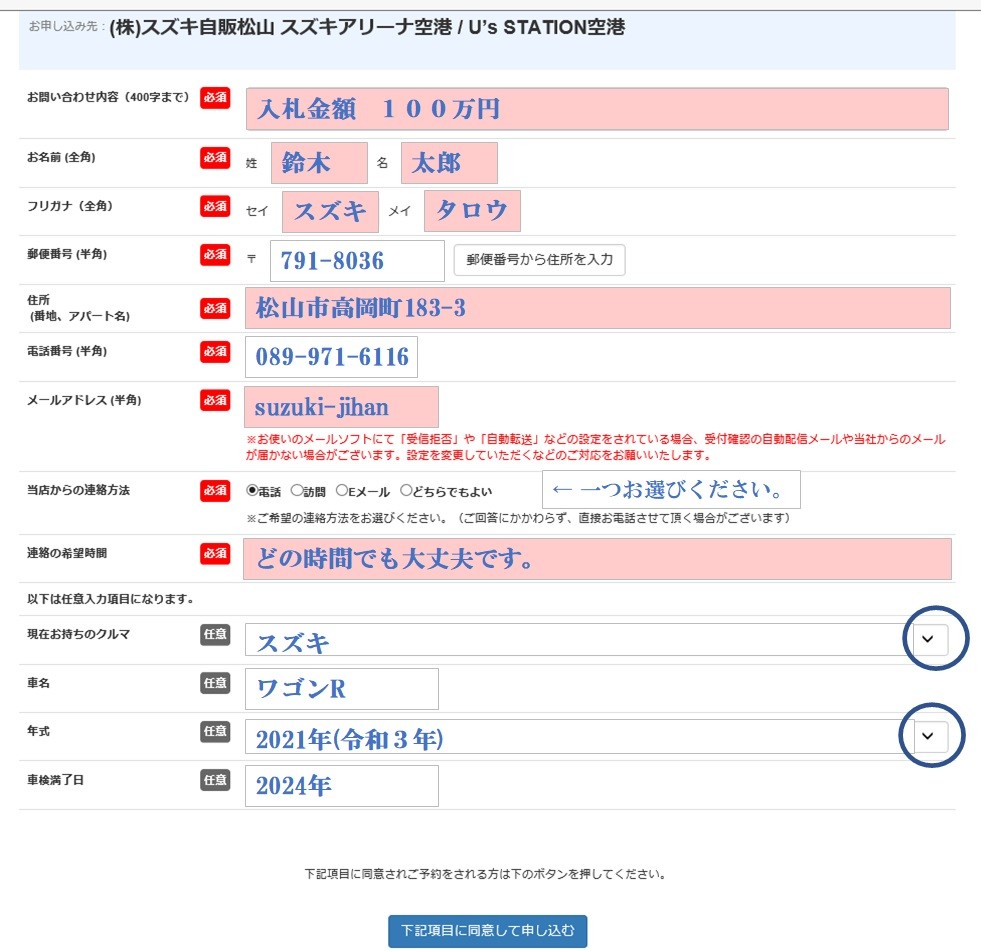Screen dimensions: 981x951
Task: Click the 必須 badge next to メールアドレス
Action: (215, 400)
